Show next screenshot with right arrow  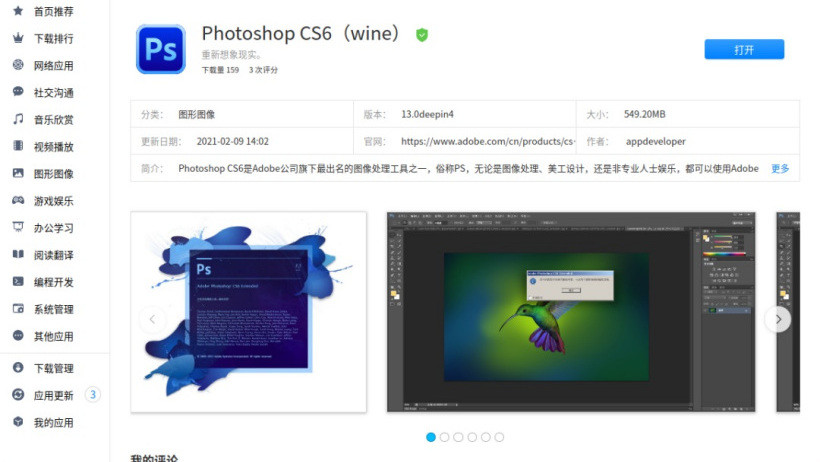(778, 319)
